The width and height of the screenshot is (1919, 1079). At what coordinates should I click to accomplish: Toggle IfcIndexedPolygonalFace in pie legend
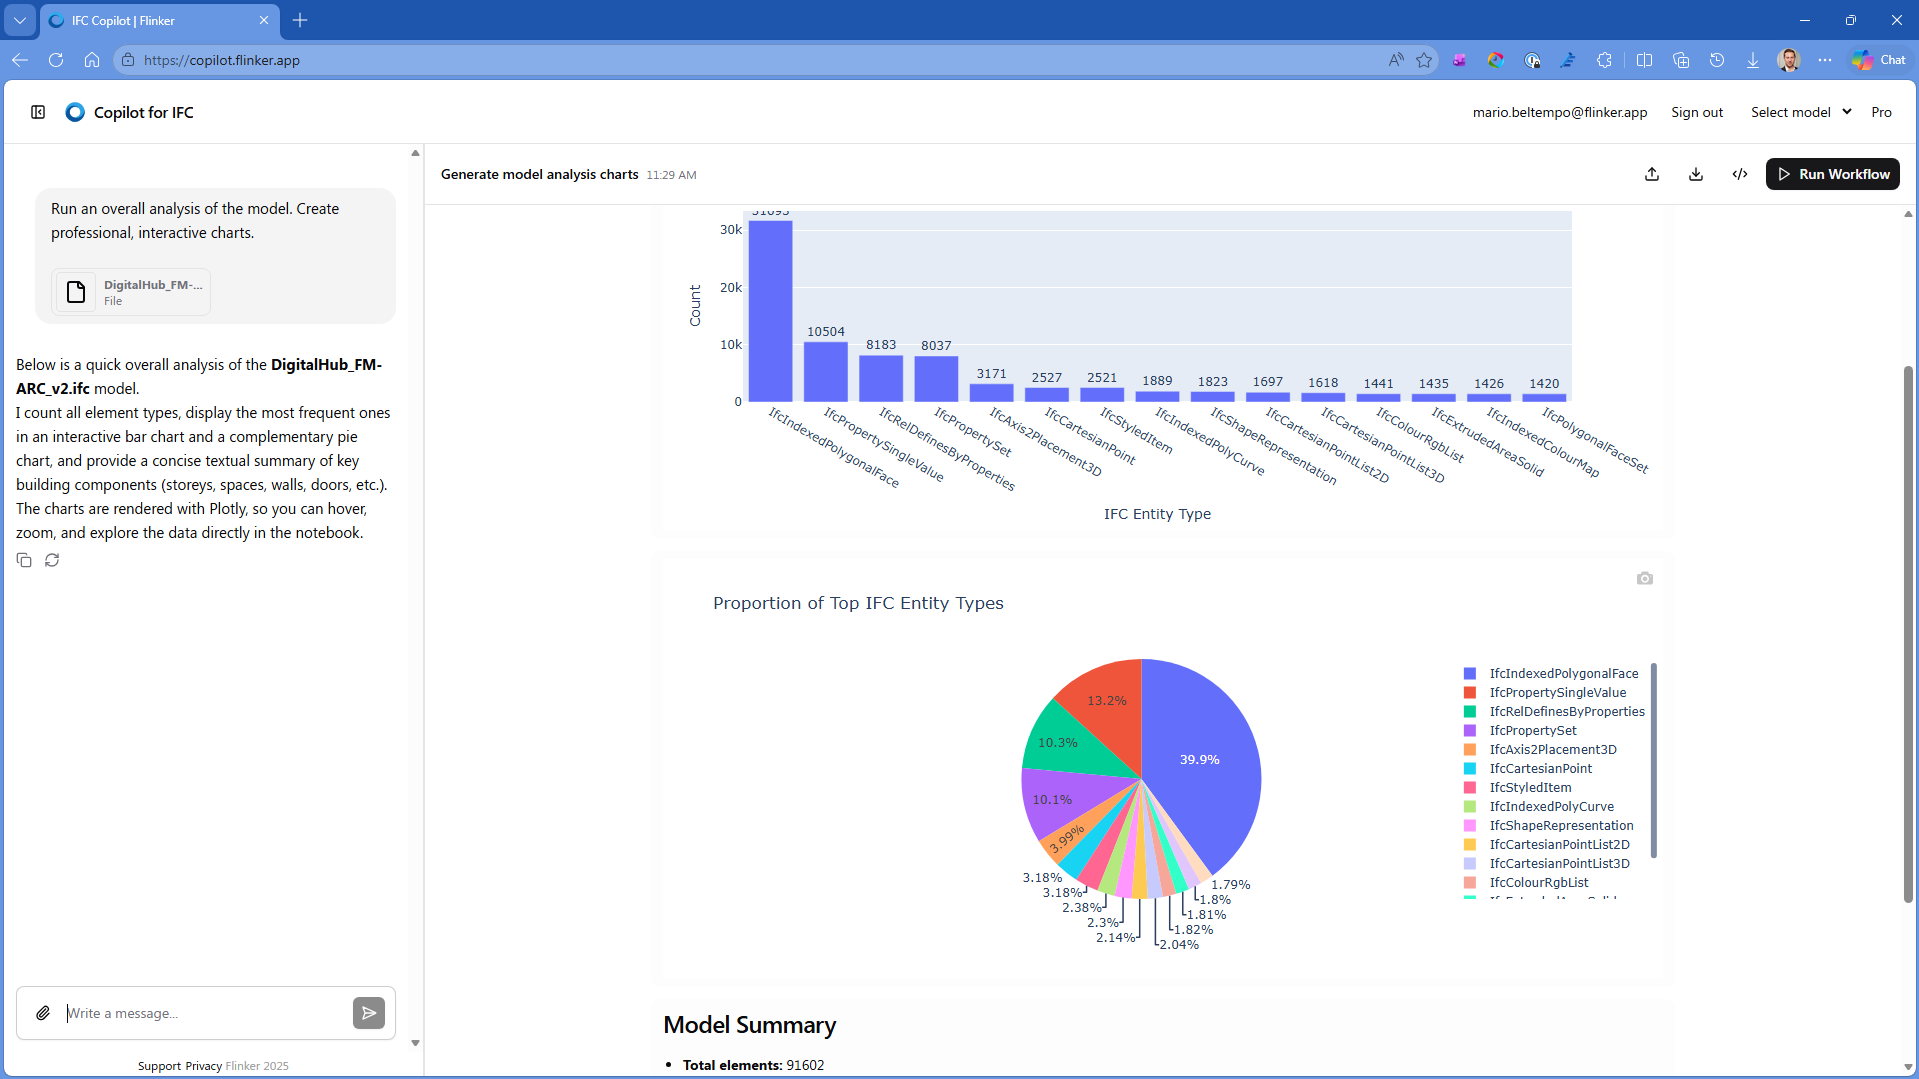click(1563, 674)
